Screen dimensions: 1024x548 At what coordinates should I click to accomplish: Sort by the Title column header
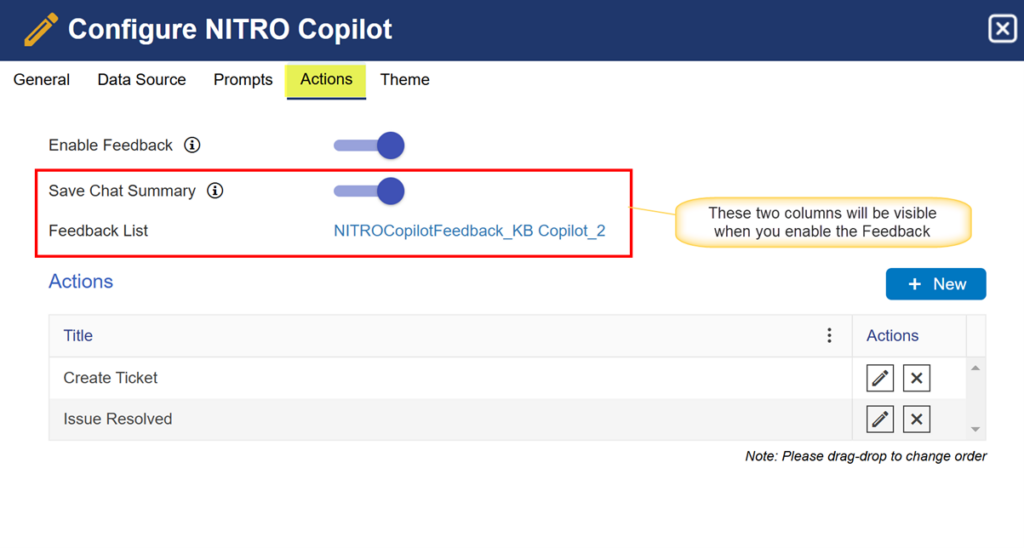[78, 336]
